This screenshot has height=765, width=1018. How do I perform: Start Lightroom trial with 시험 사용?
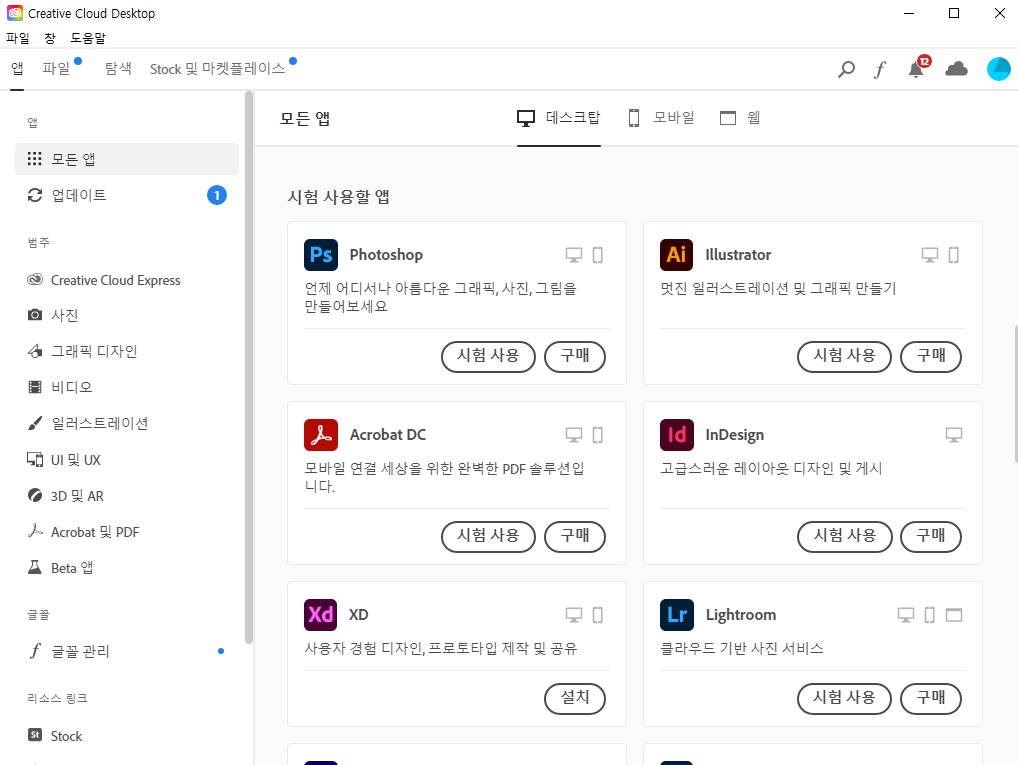point(844,699)
